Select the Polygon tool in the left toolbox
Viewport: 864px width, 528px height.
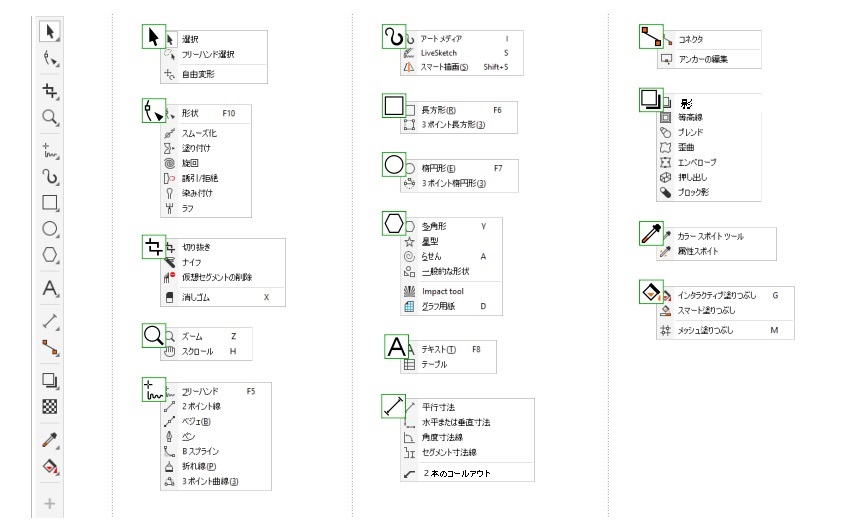pyautogui.click(x=50, y=255)
